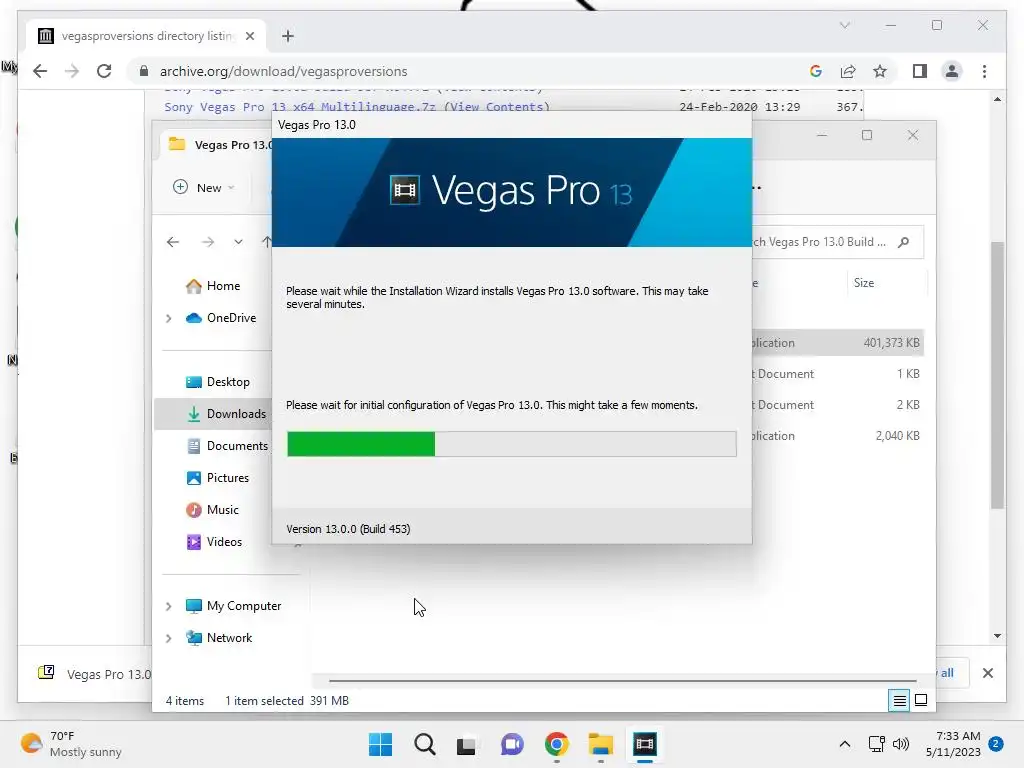Open Chrome's three-dot menu

[984, 71]
